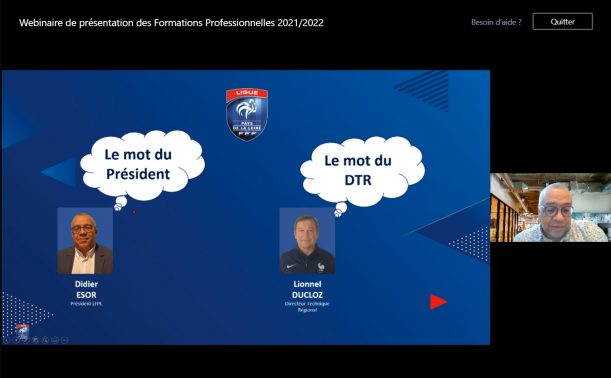Click Didier ESOR's portrait photo

(85, 241)
